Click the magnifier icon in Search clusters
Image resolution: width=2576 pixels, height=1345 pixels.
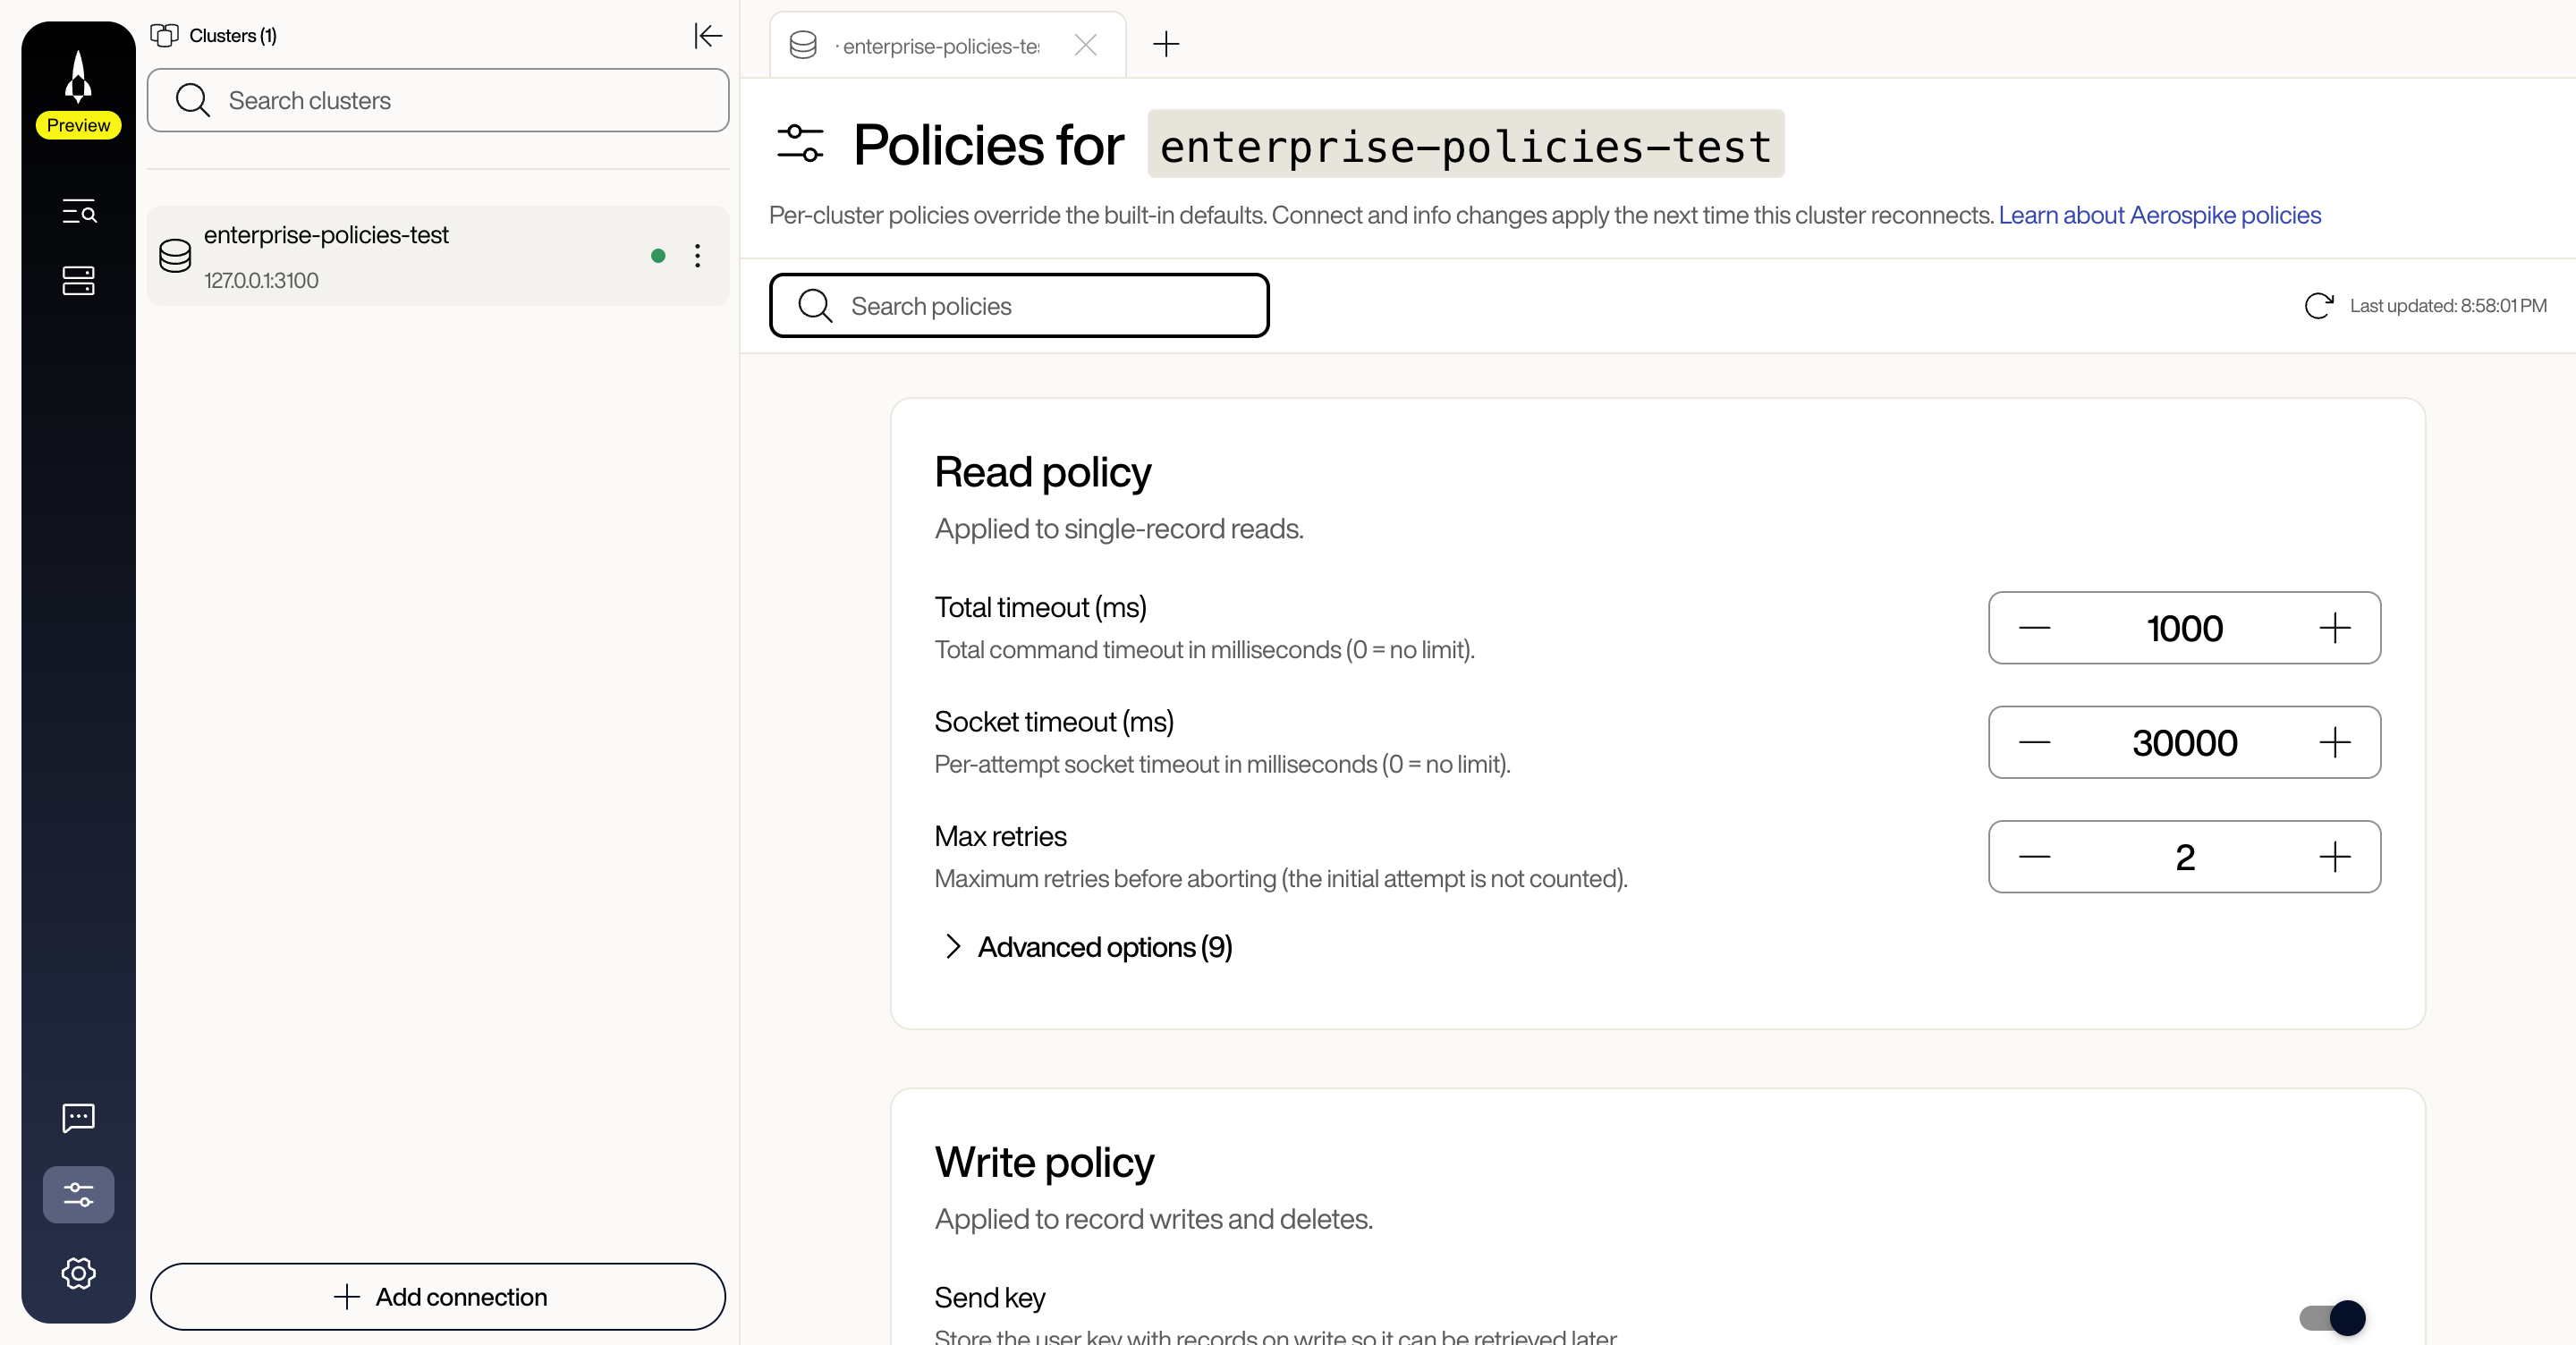point(192,100)
